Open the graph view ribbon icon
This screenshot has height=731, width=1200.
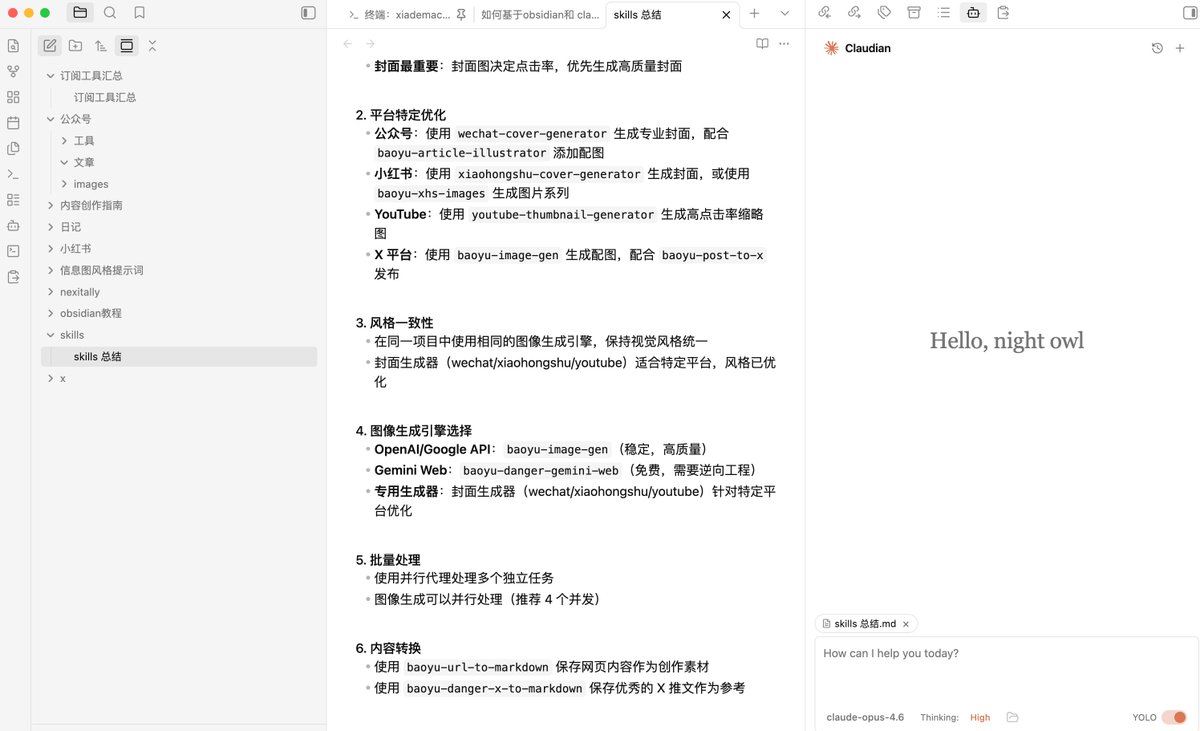coord(13,71)
